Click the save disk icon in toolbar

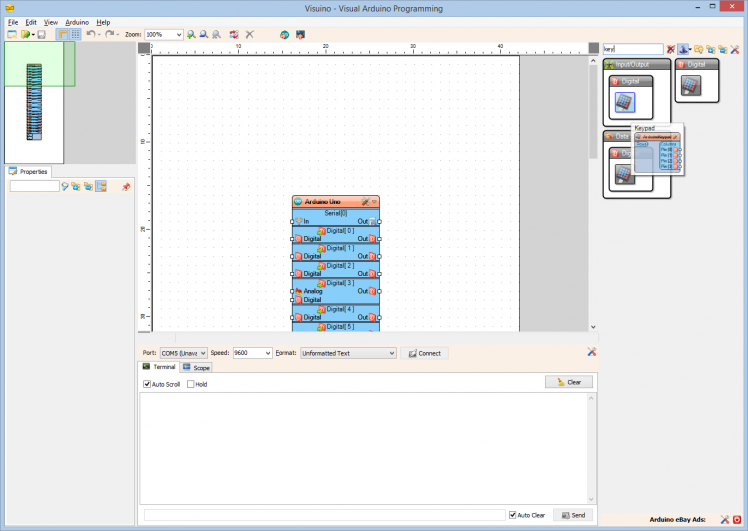pos(41,34)
